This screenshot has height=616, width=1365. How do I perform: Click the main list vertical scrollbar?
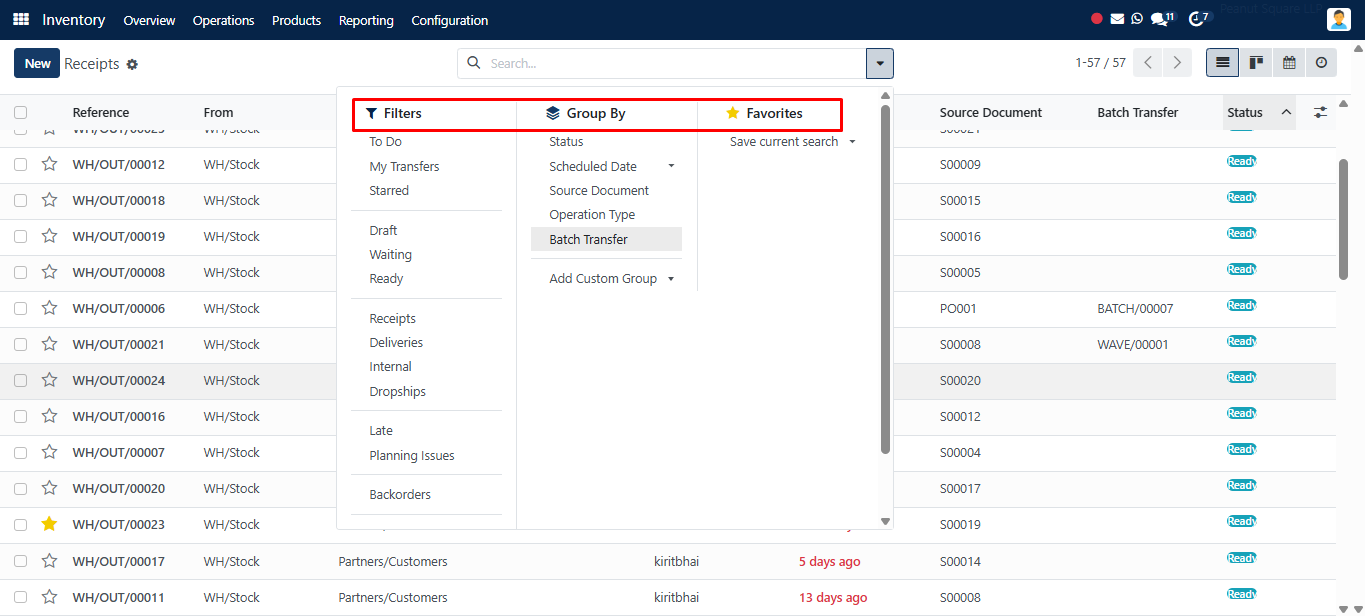pos(1343,220)
